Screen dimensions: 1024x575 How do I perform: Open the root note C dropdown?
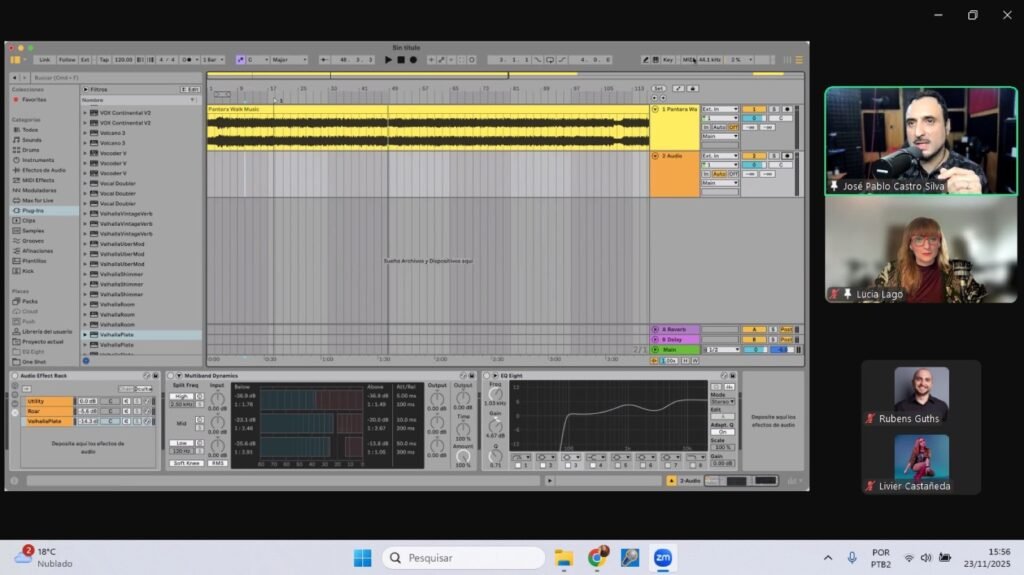point(257,59)
